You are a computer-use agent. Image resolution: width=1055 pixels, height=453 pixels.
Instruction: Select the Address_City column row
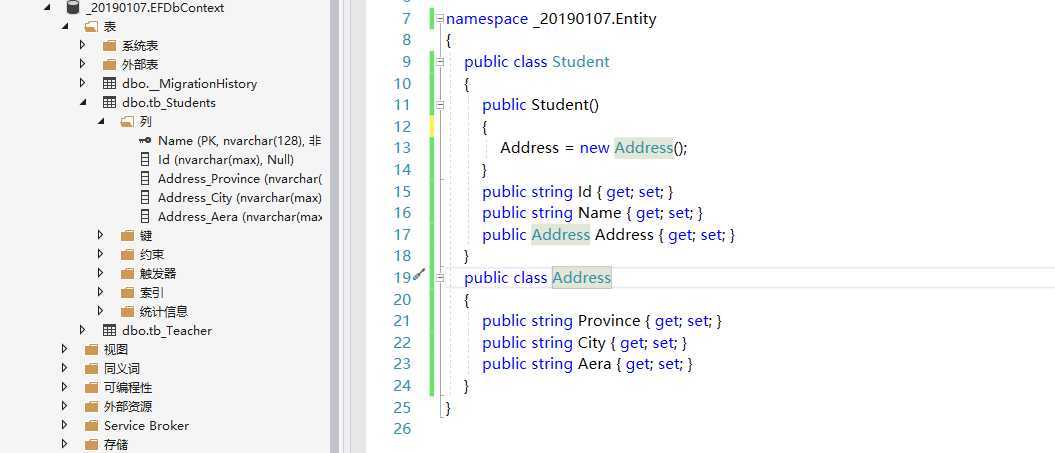click(240, 197)
